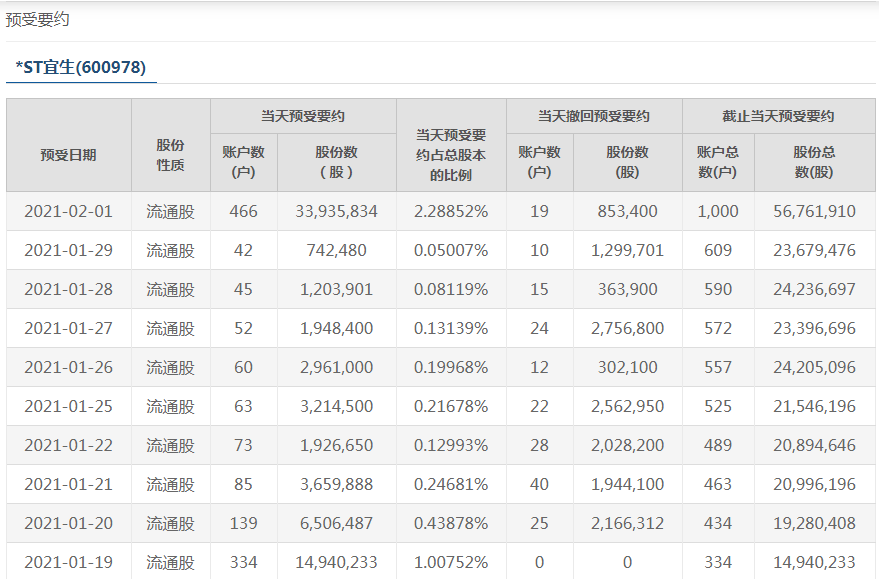Click percentage value 0.19968%
Screen dimensions: 879x579
coord(451,367)
